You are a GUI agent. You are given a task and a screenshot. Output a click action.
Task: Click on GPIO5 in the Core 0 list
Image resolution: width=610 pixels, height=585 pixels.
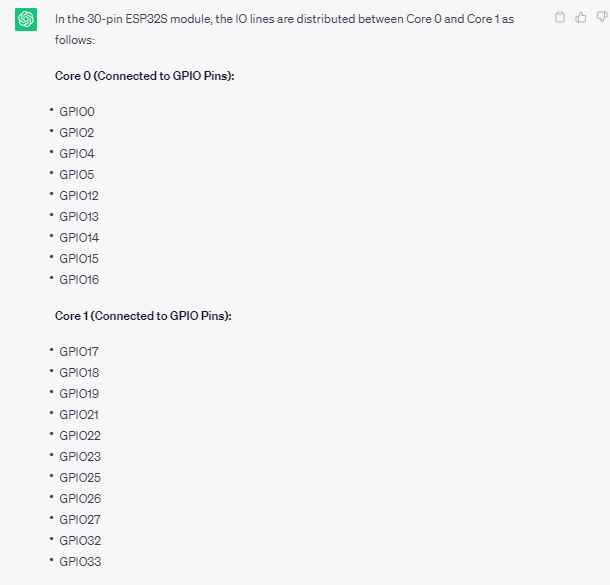[x=77, y=175]
